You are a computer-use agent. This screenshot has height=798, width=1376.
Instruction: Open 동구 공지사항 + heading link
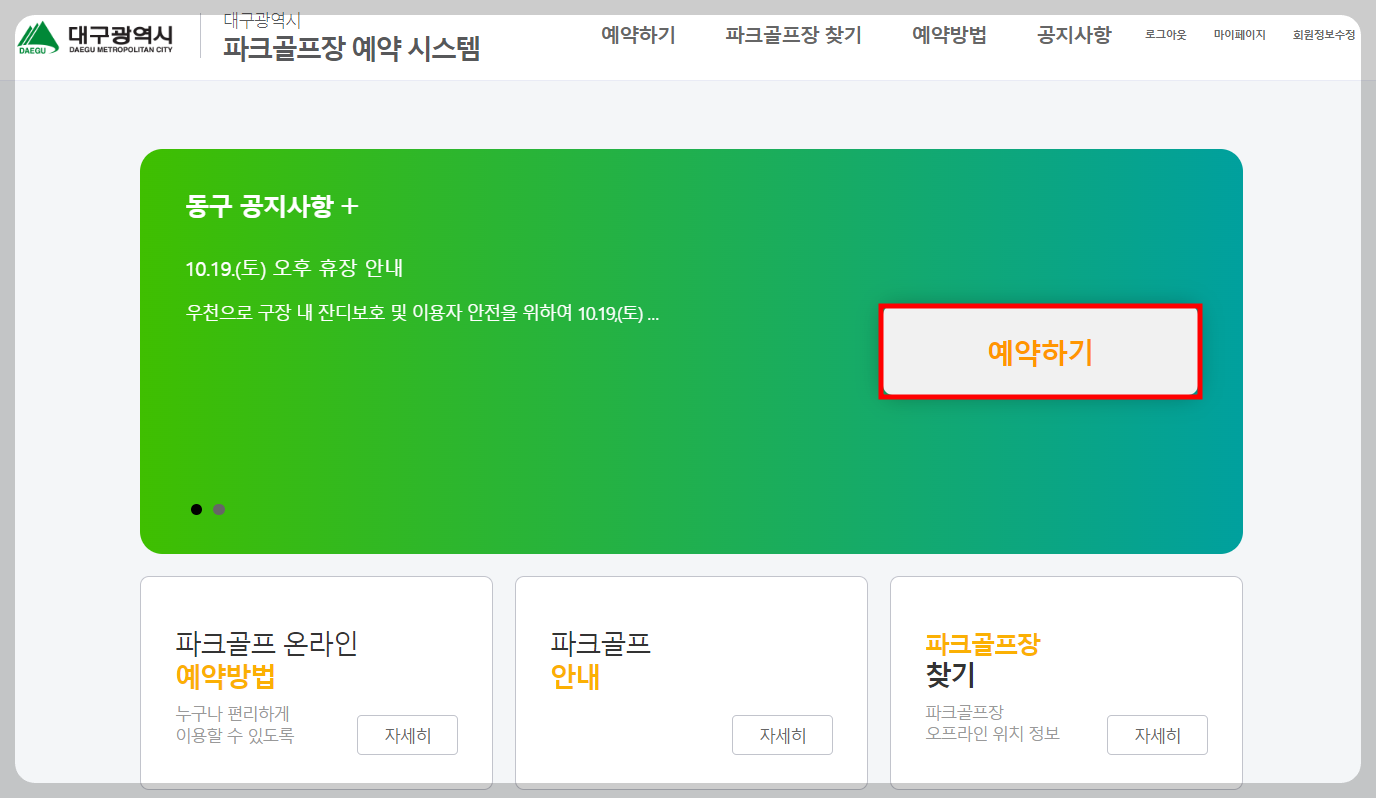click(272, 206)
